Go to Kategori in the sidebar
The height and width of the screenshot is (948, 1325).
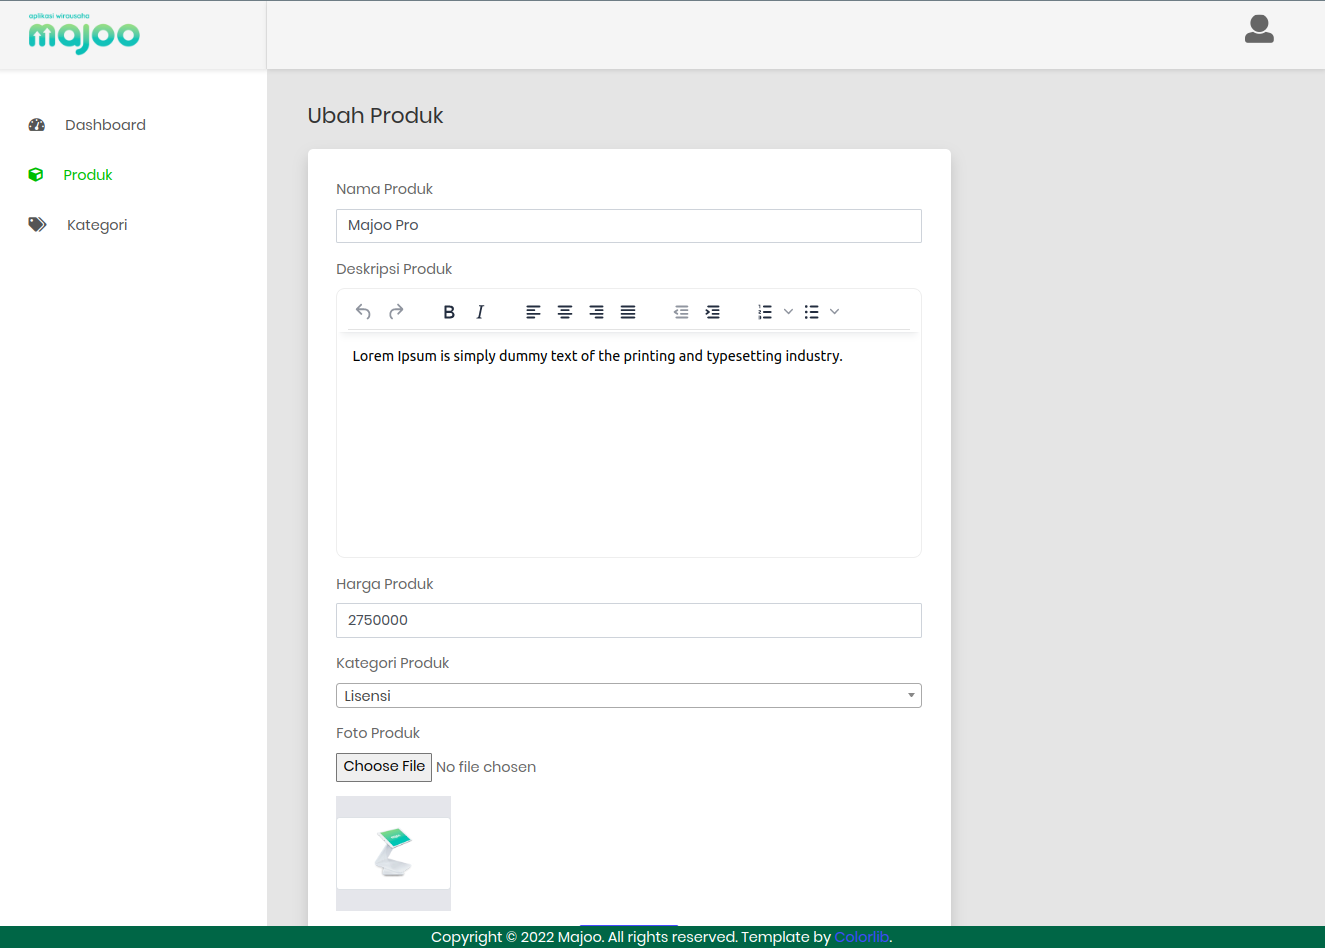(x=97, y=225)
